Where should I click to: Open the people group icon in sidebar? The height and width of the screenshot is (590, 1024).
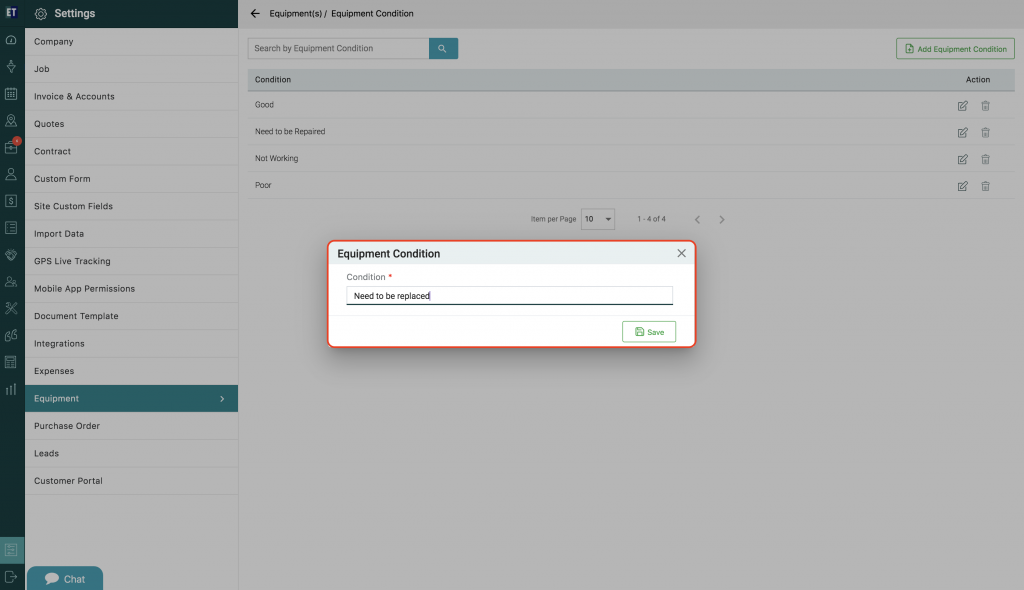point(11,282)
